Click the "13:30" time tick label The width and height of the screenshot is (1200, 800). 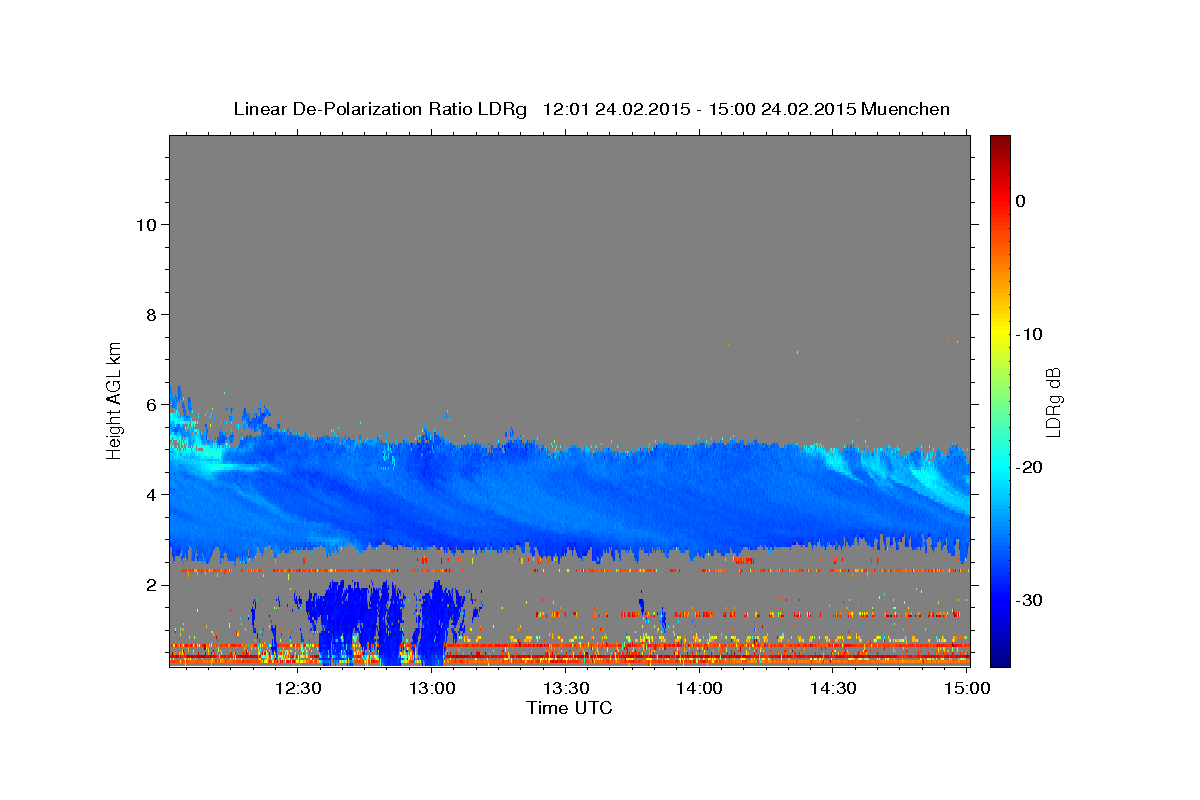pos(566,688)
